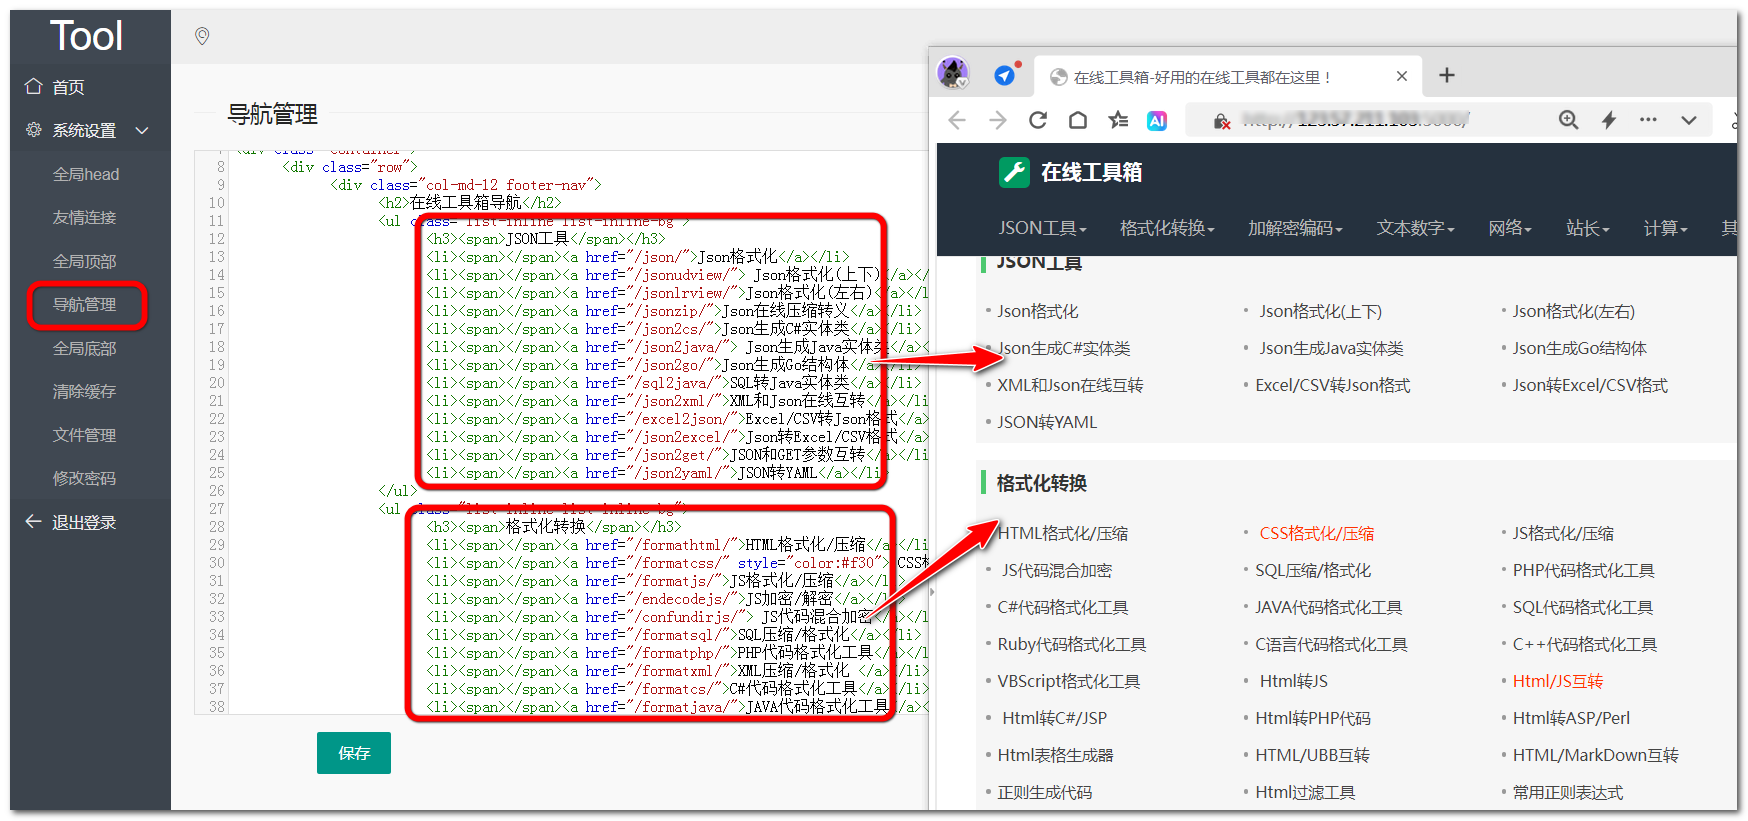
Task: Open the HTML/MarkDown互转 link
Action: [1595, 755]
